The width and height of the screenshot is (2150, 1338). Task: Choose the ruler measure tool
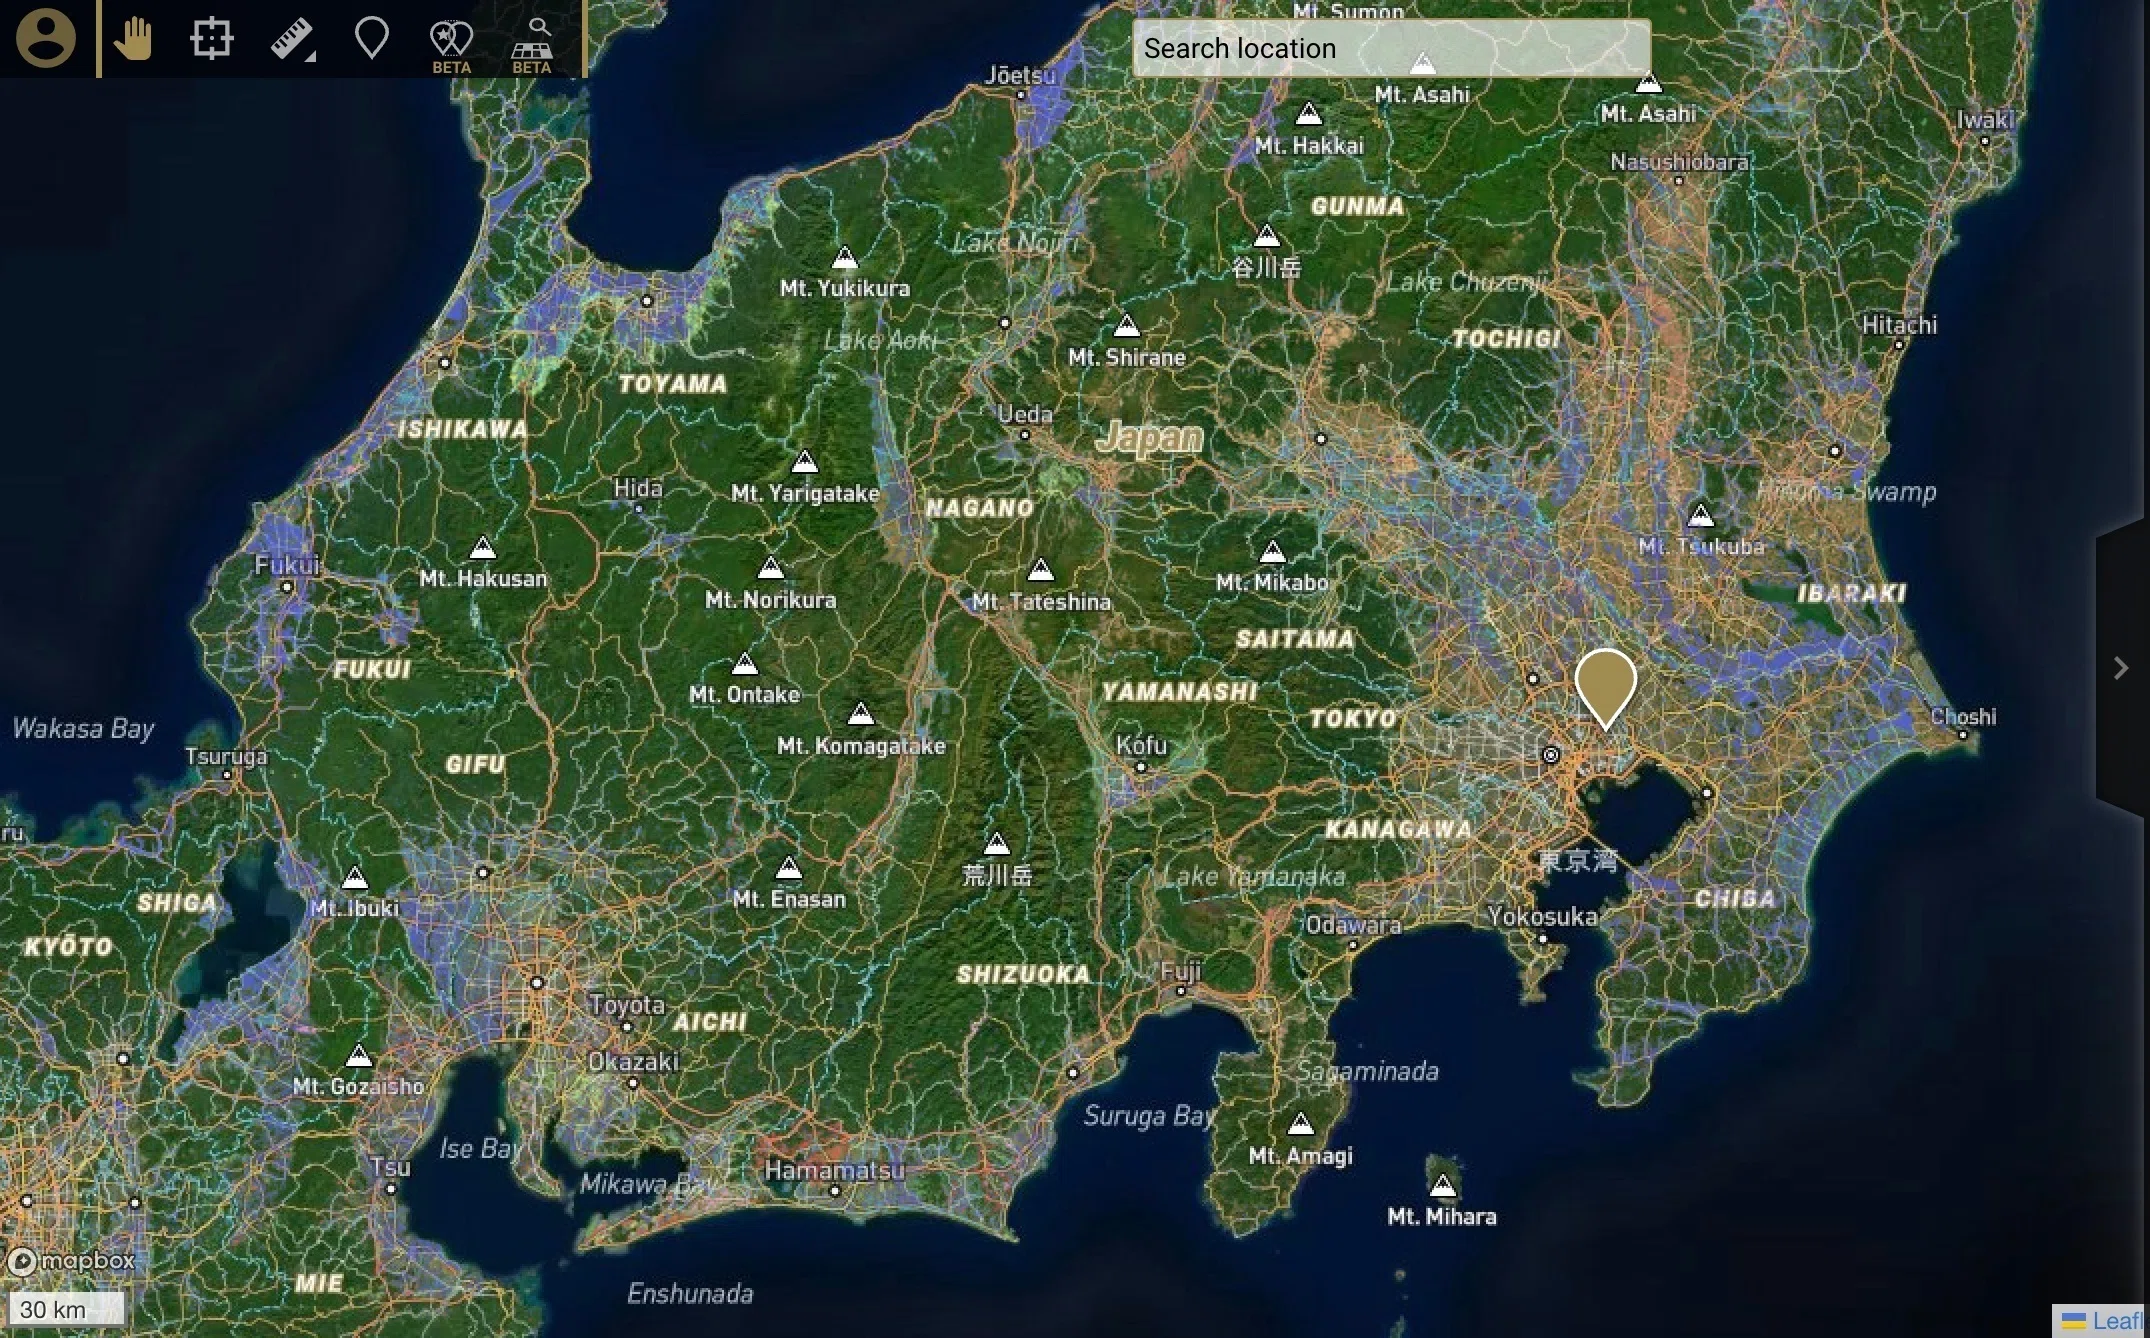point(293,39)
